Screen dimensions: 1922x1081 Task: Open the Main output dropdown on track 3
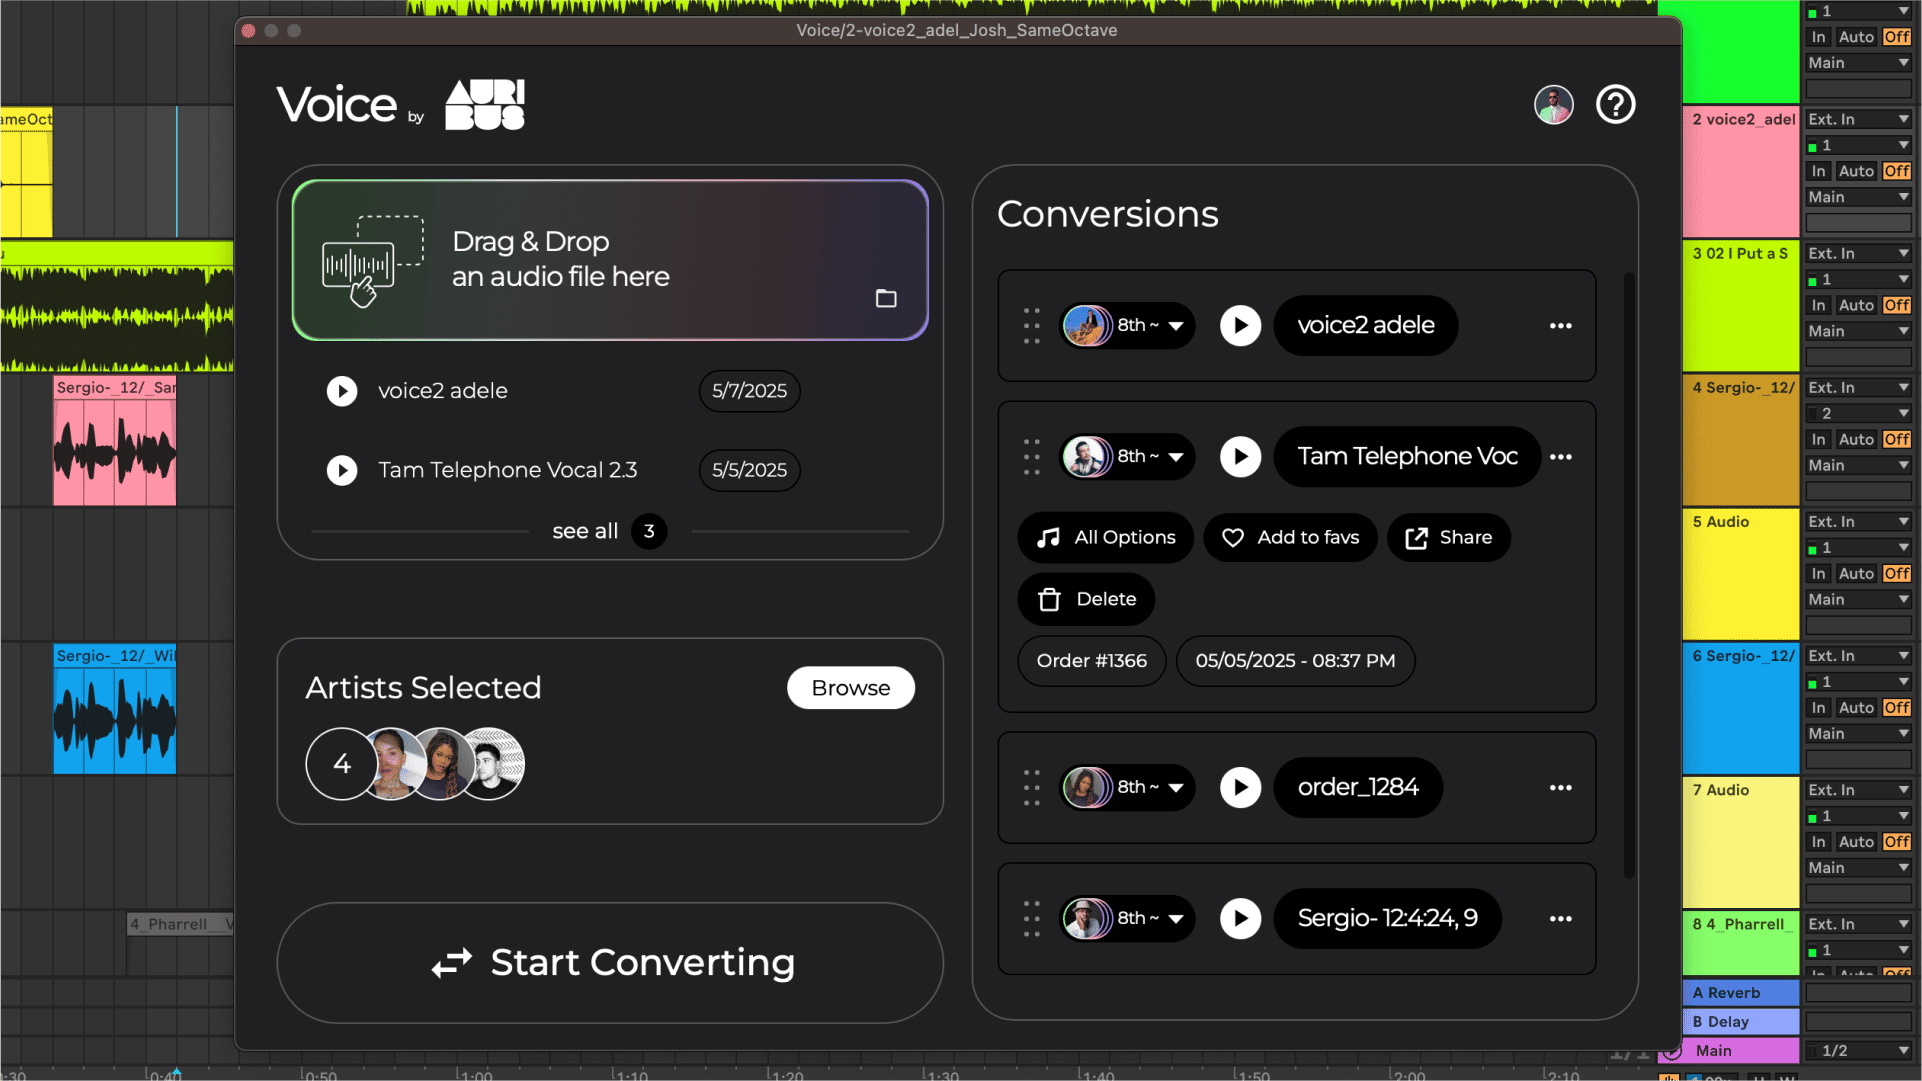pos(1856,331)
